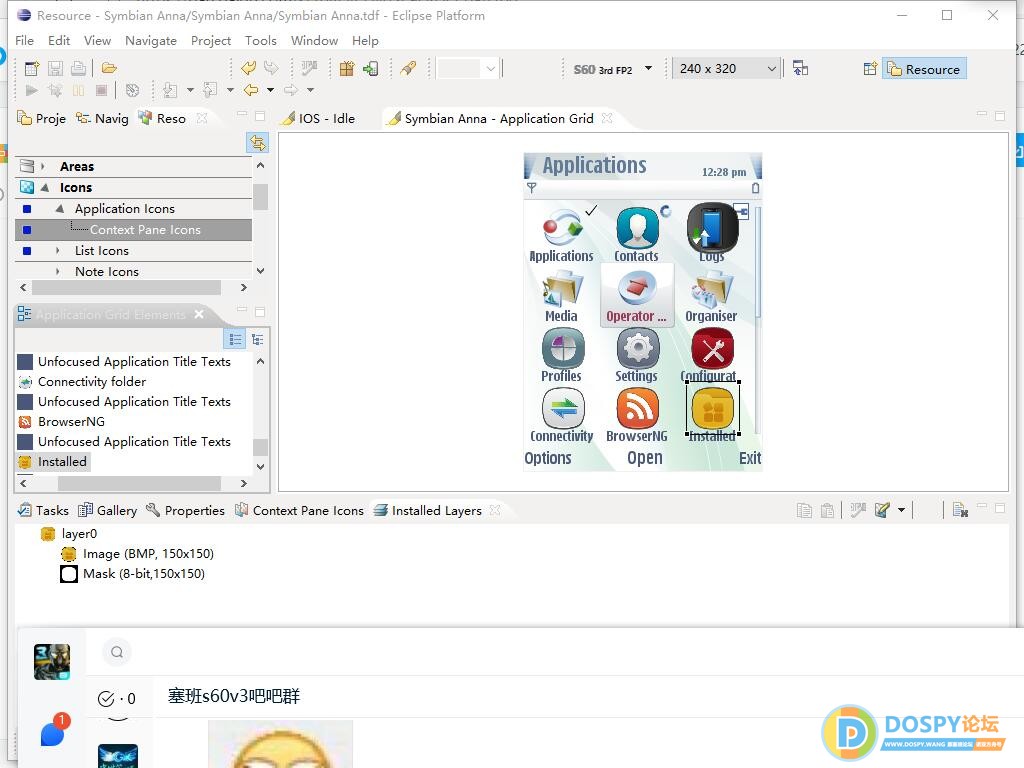Image resolution: width=1024 pixels, height=768 pixels.
Task: Open the S60 3rd FP2 platform dropdown
Action: pos(648,68)
